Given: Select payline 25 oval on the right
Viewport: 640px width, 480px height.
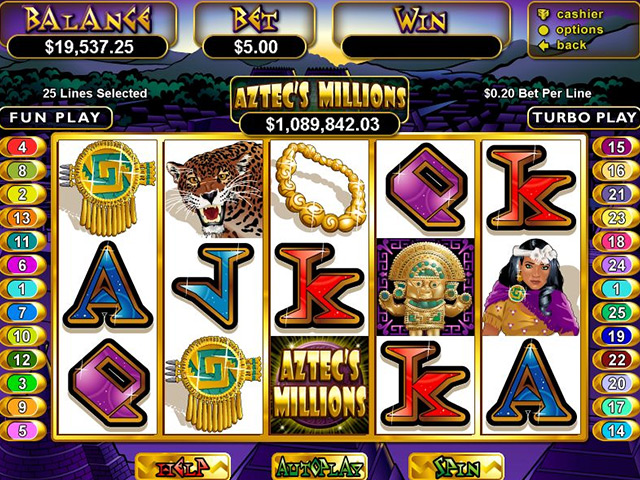Looking at the screenshot, I should pos(616,313).
